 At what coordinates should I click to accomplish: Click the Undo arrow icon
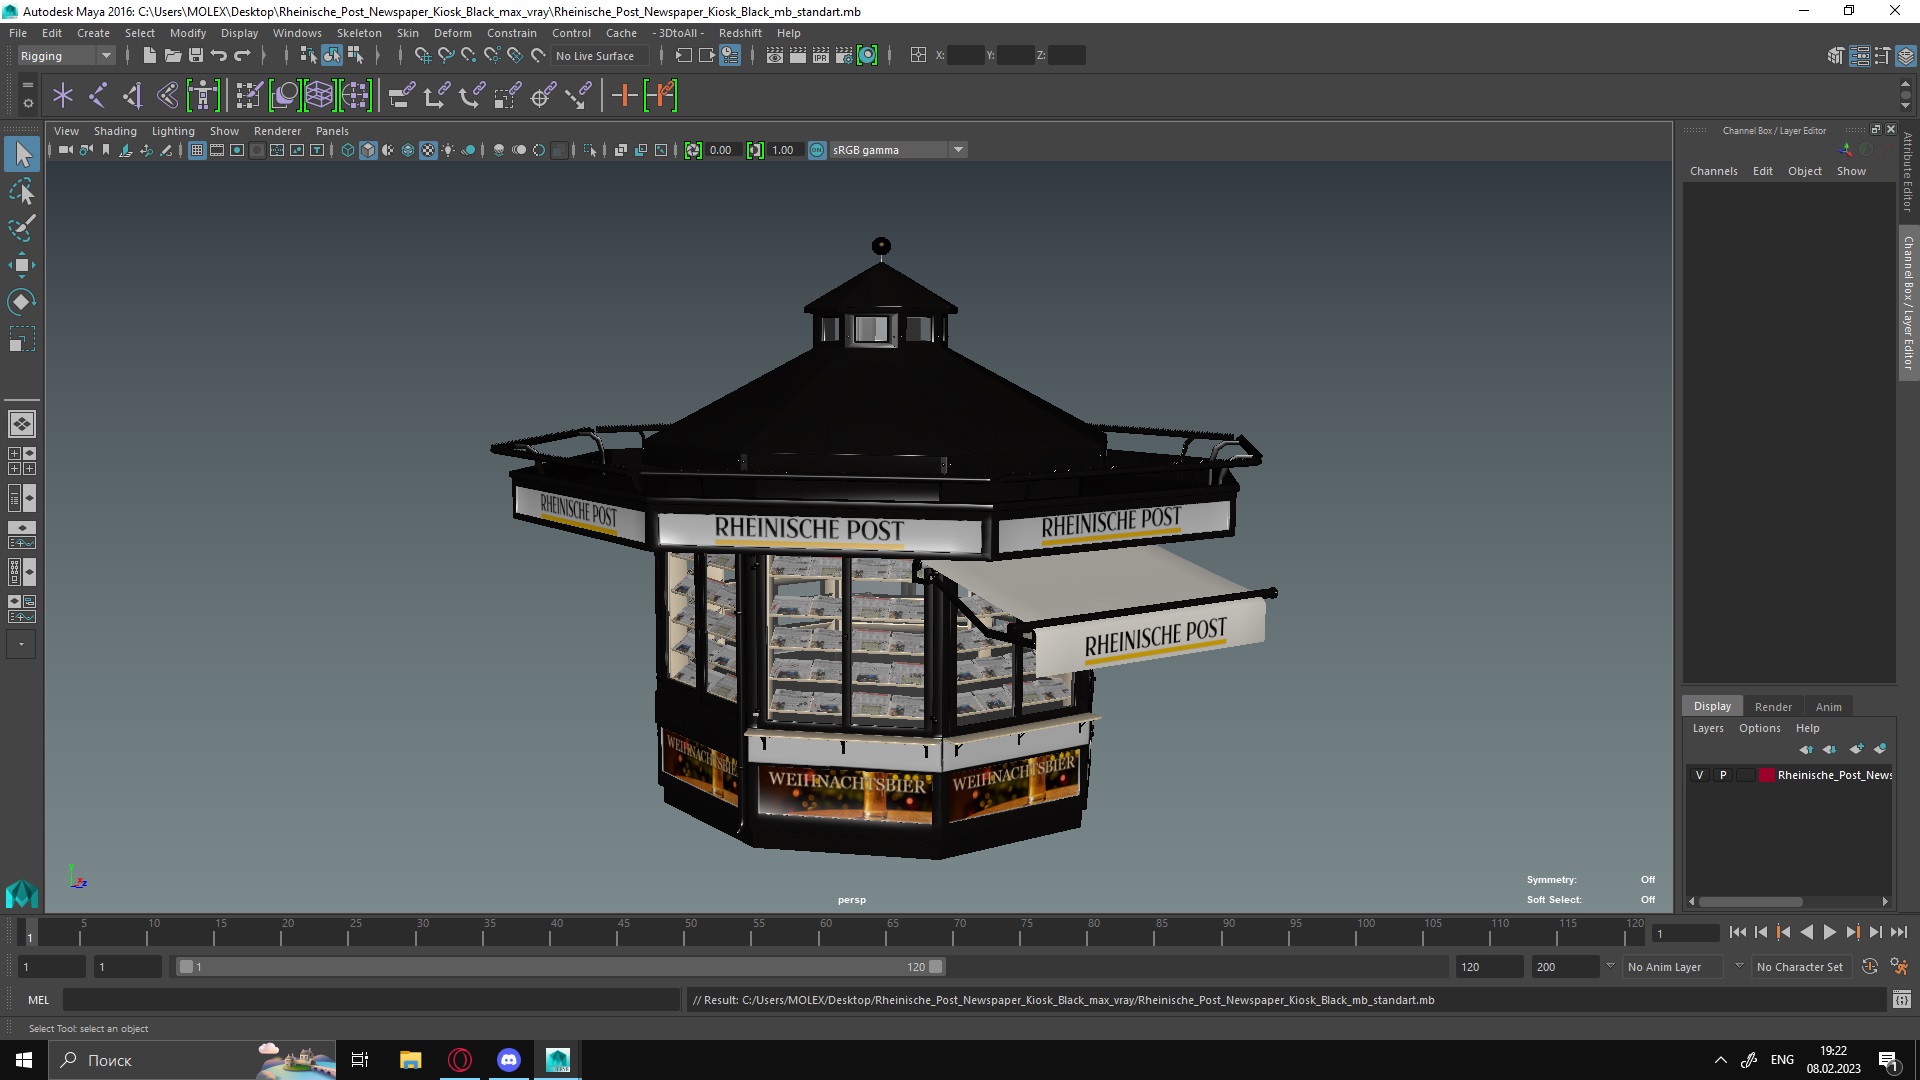(219, 56)
